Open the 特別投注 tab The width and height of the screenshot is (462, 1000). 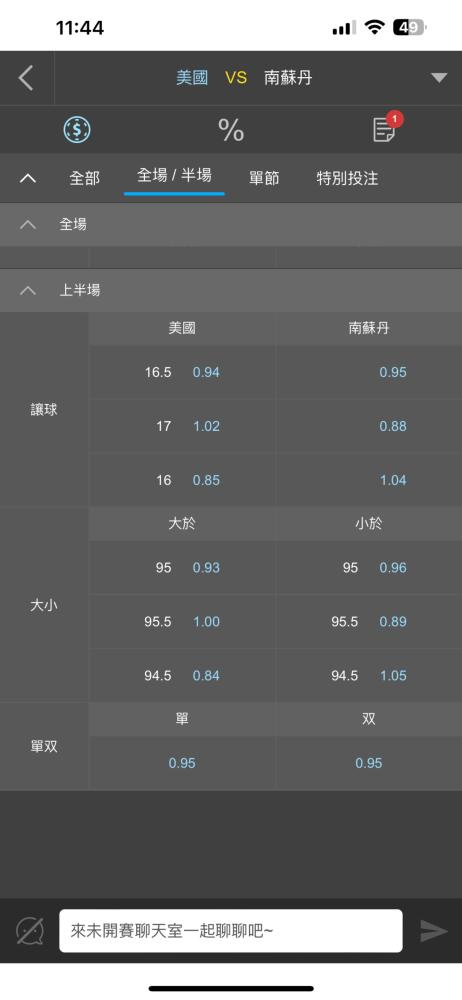(x=347, y=178)
